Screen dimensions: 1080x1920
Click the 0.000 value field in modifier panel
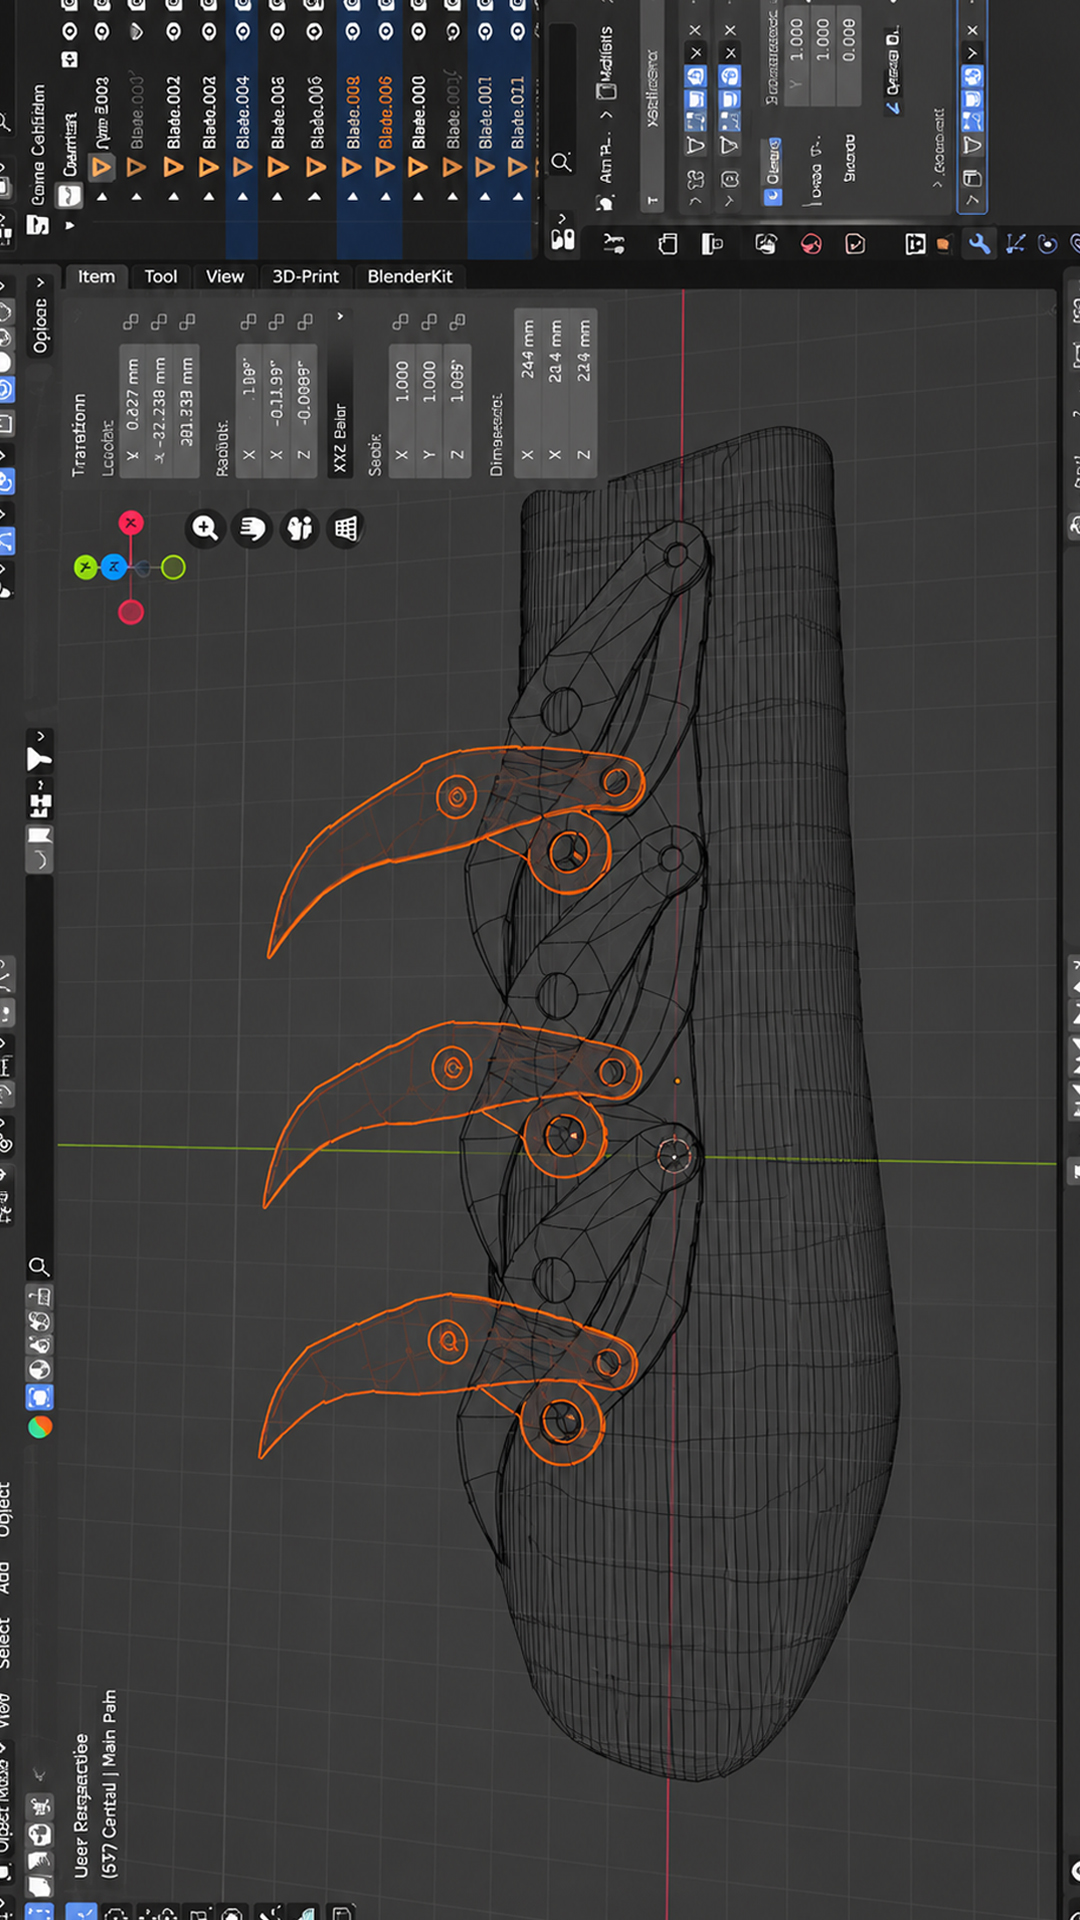[x=848, y=53]
